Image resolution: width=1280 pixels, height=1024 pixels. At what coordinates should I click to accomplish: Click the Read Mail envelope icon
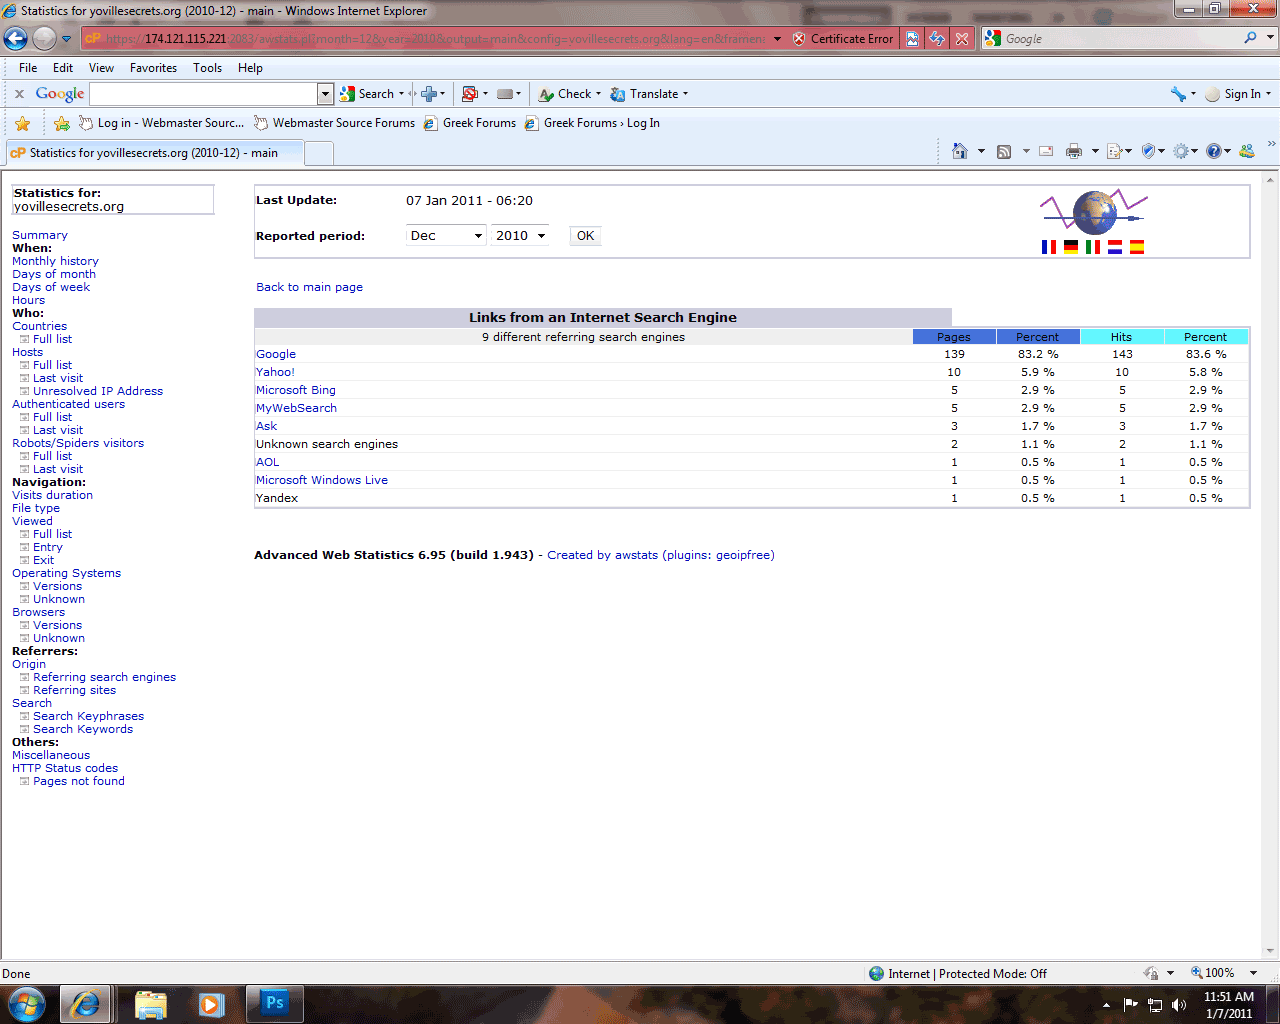tap(1046, 151)
